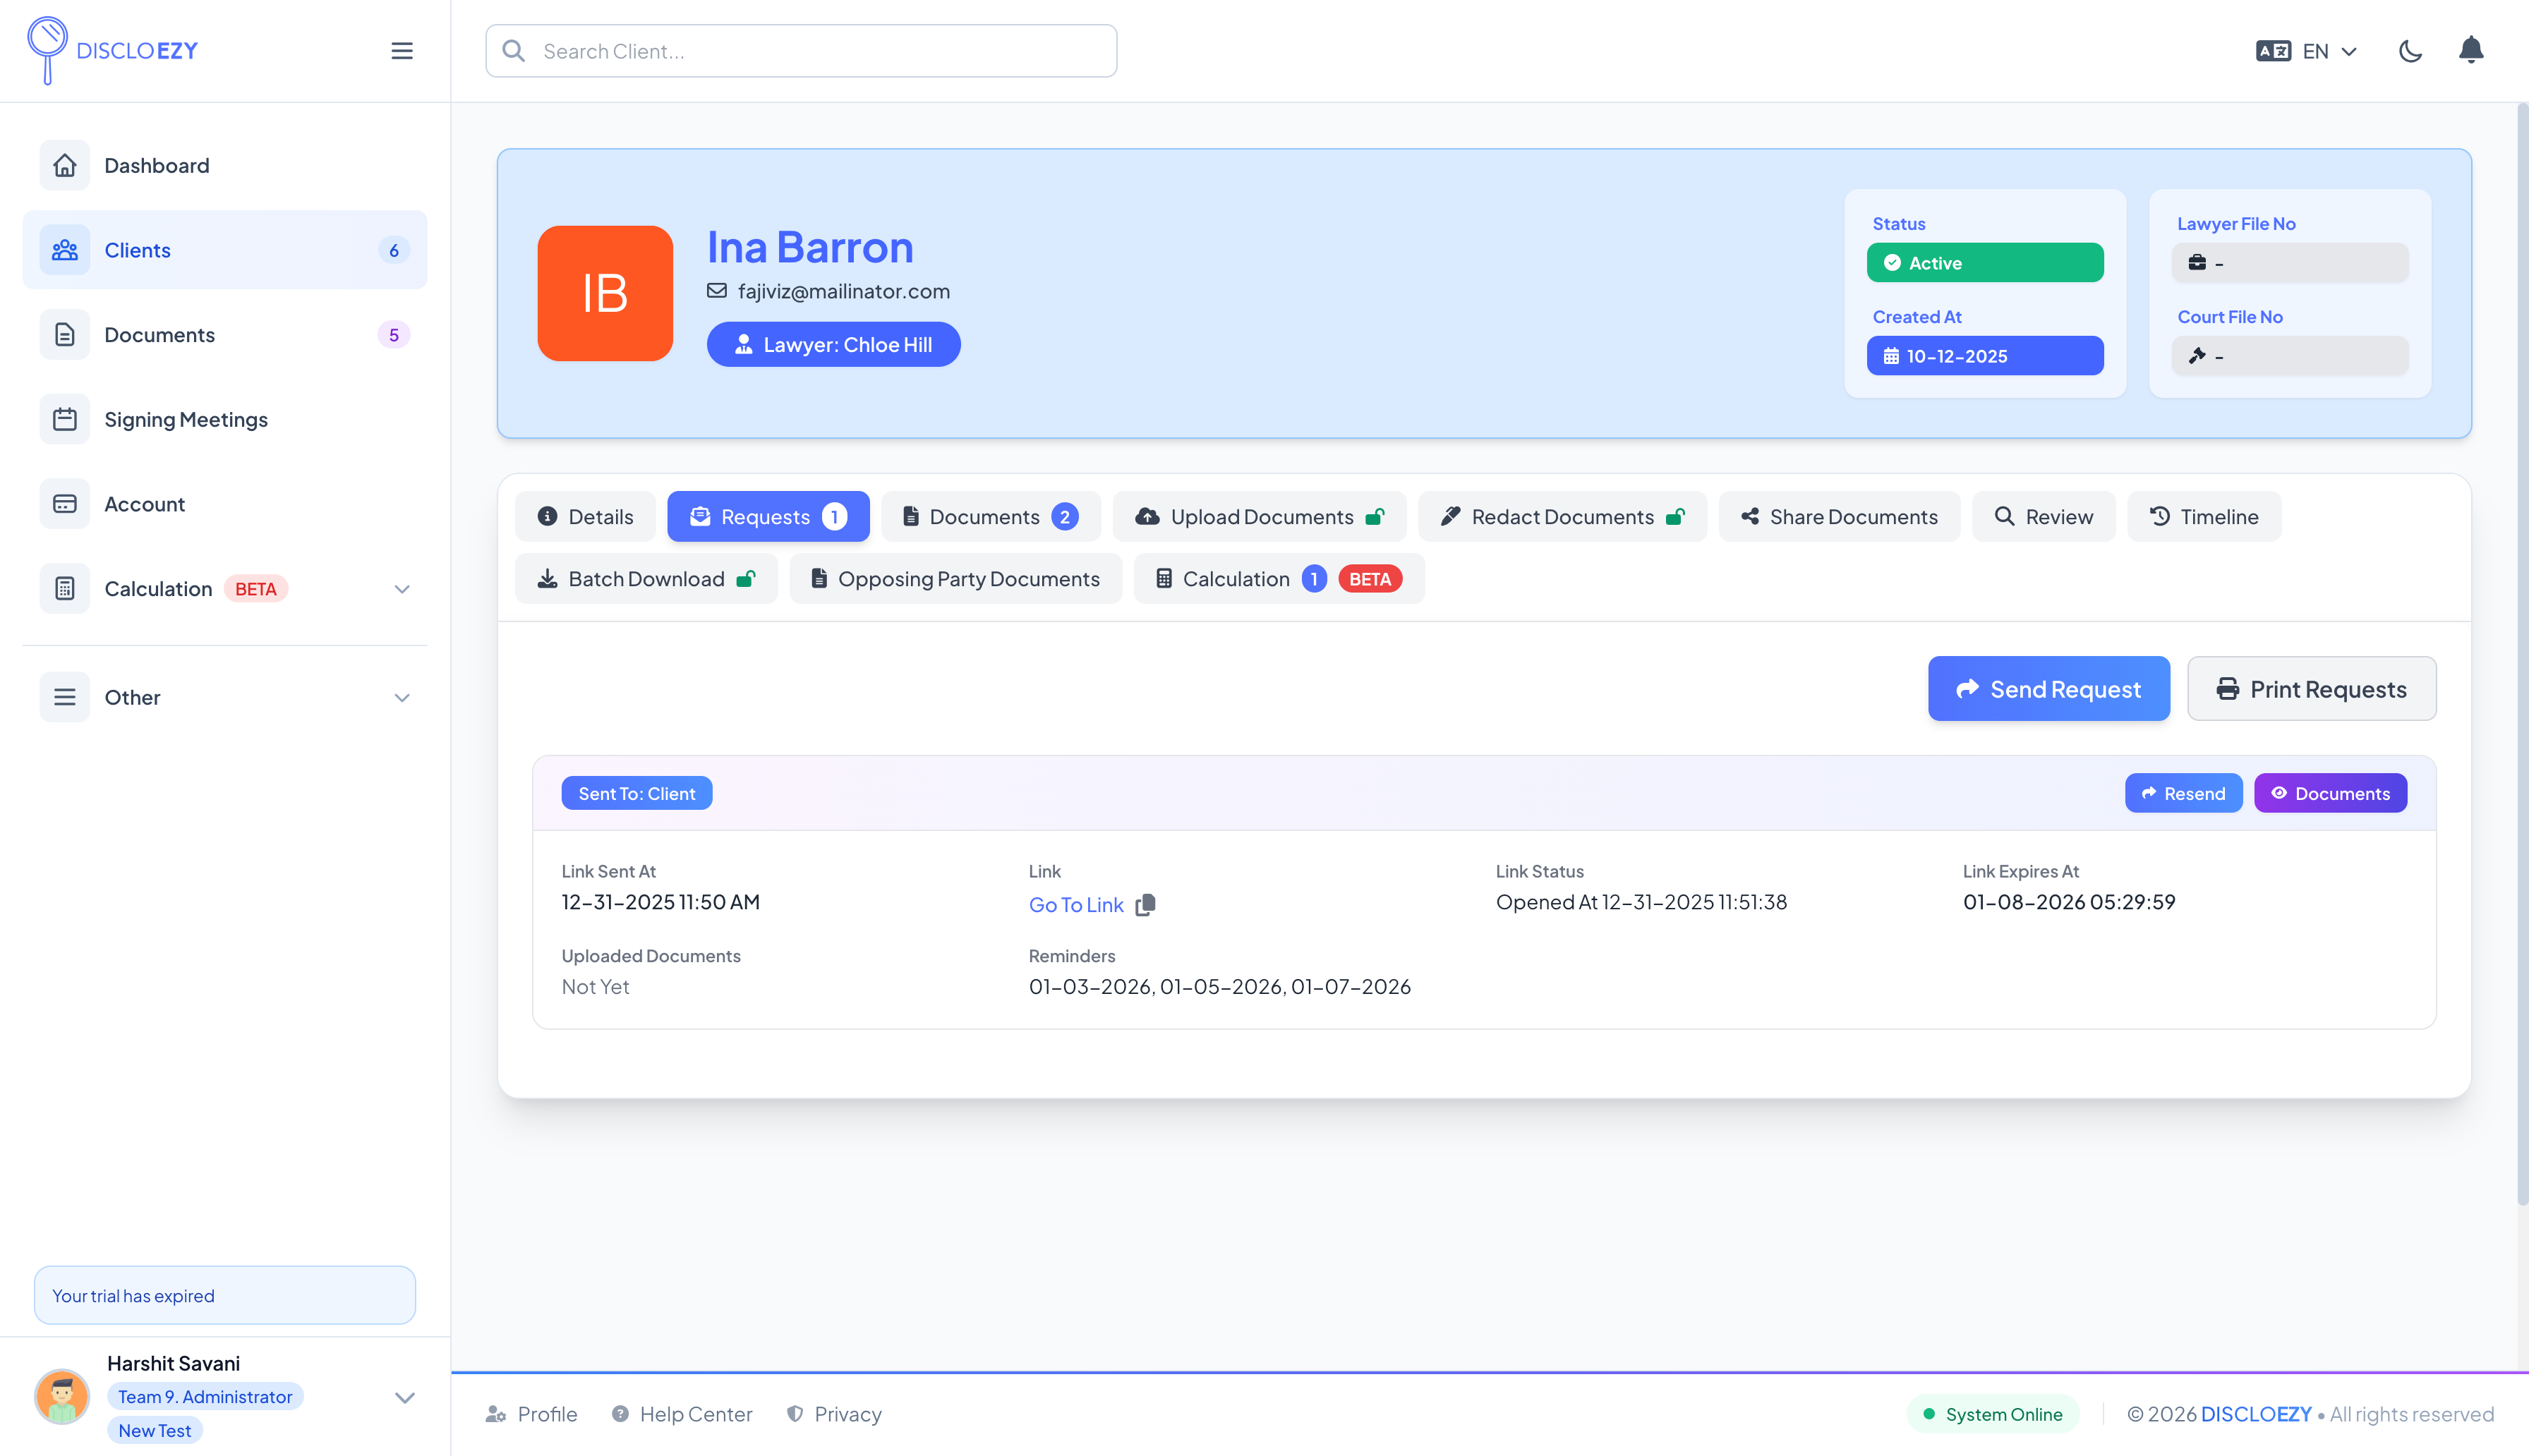The height and width of the screenshot is (1456, 2529).
Task: Open Signing Meetings calendar icon
Action: 65,419
